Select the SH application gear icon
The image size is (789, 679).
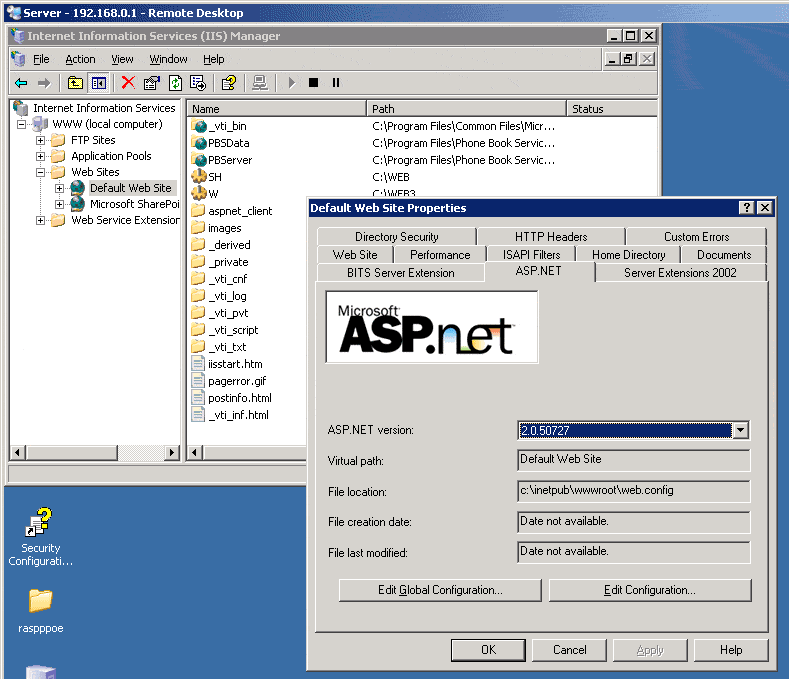click(199, 177)
